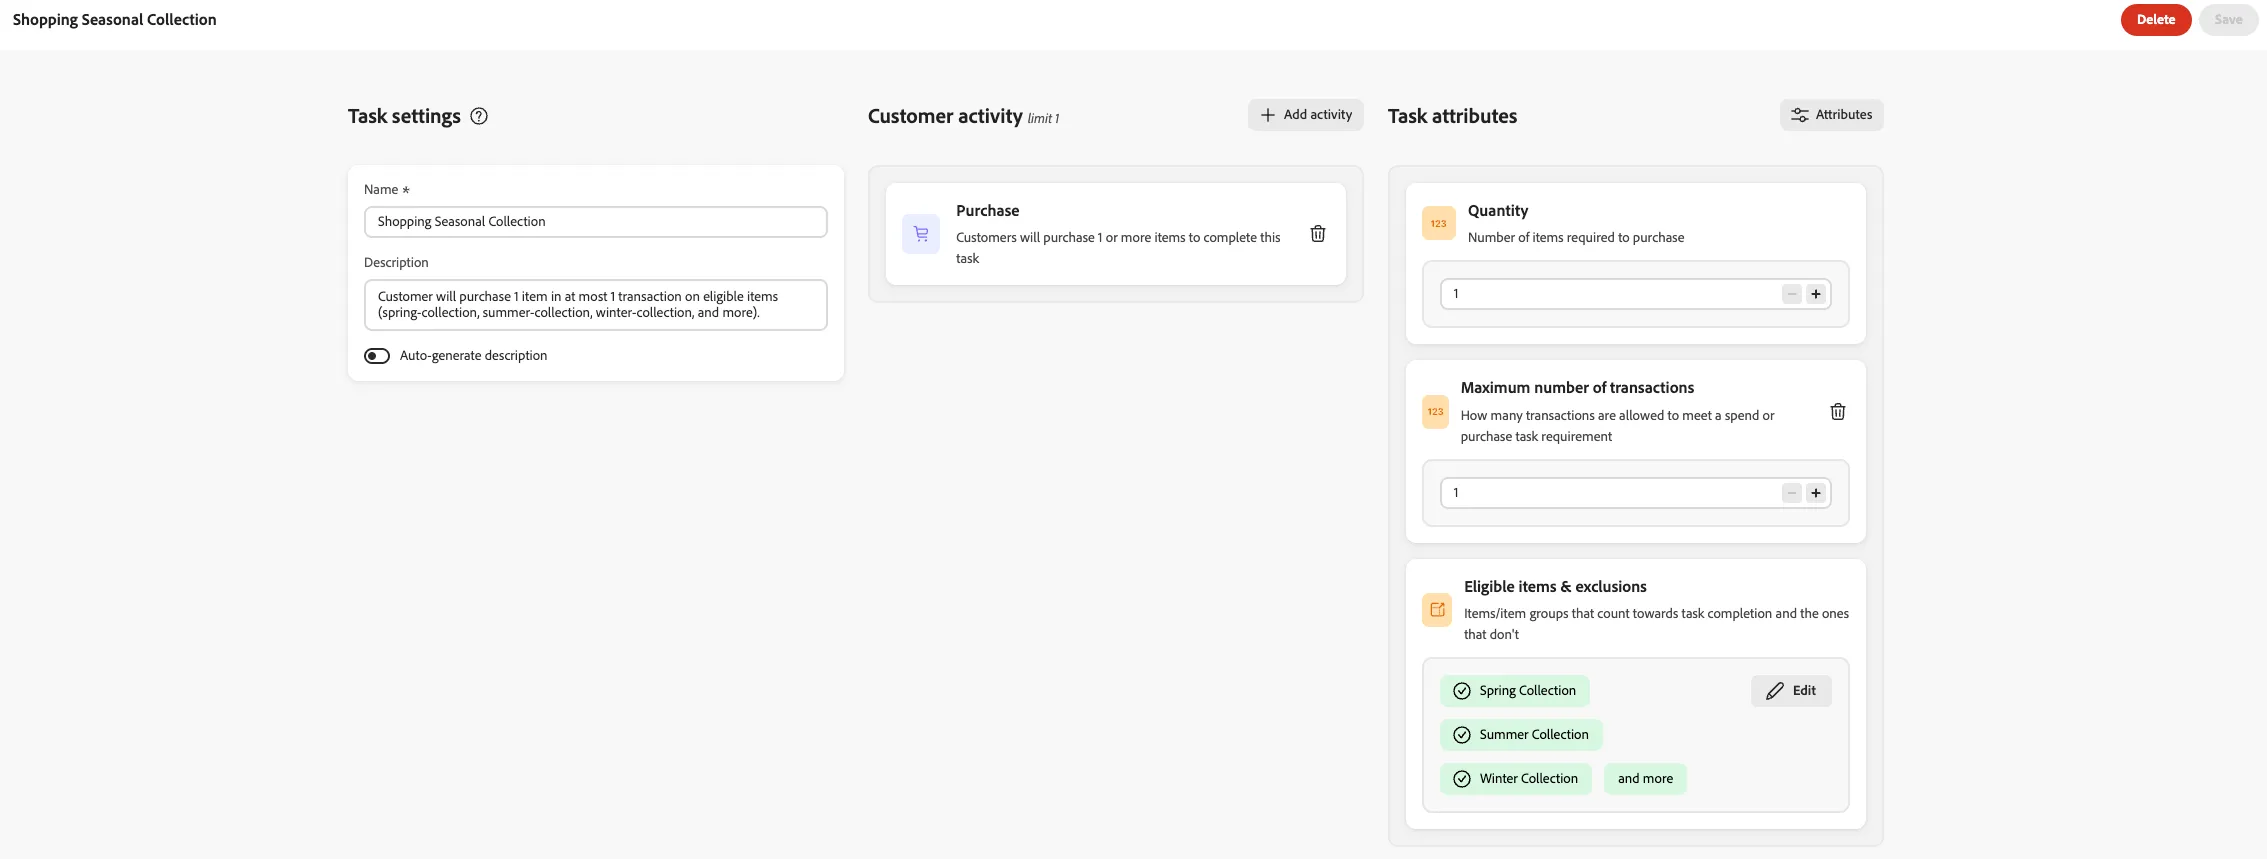Open the Task settings help icon
2267x859 pixels.
(x=479, y=116)
